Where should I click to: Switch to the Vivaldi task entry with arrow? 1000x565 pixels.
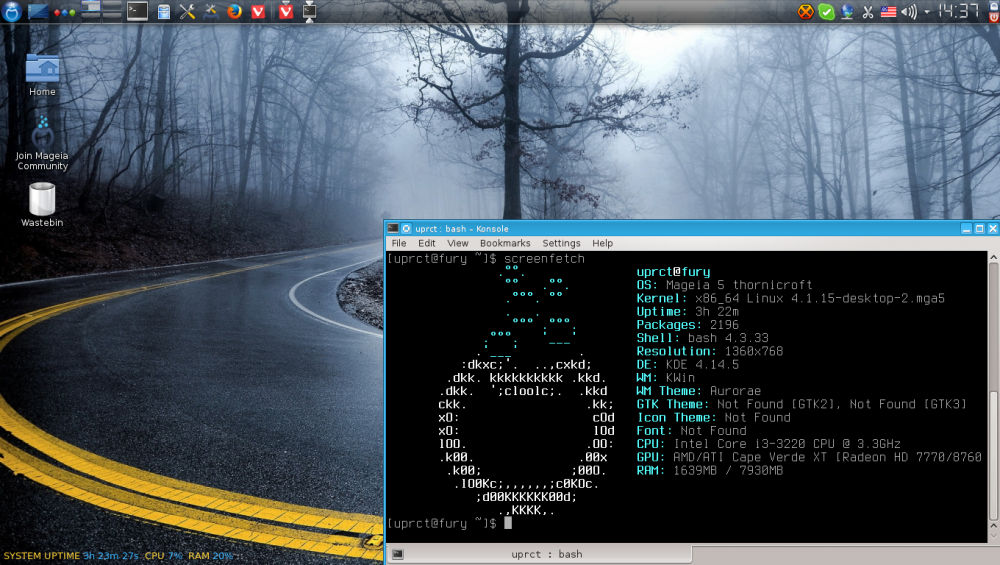coord(286,11)
